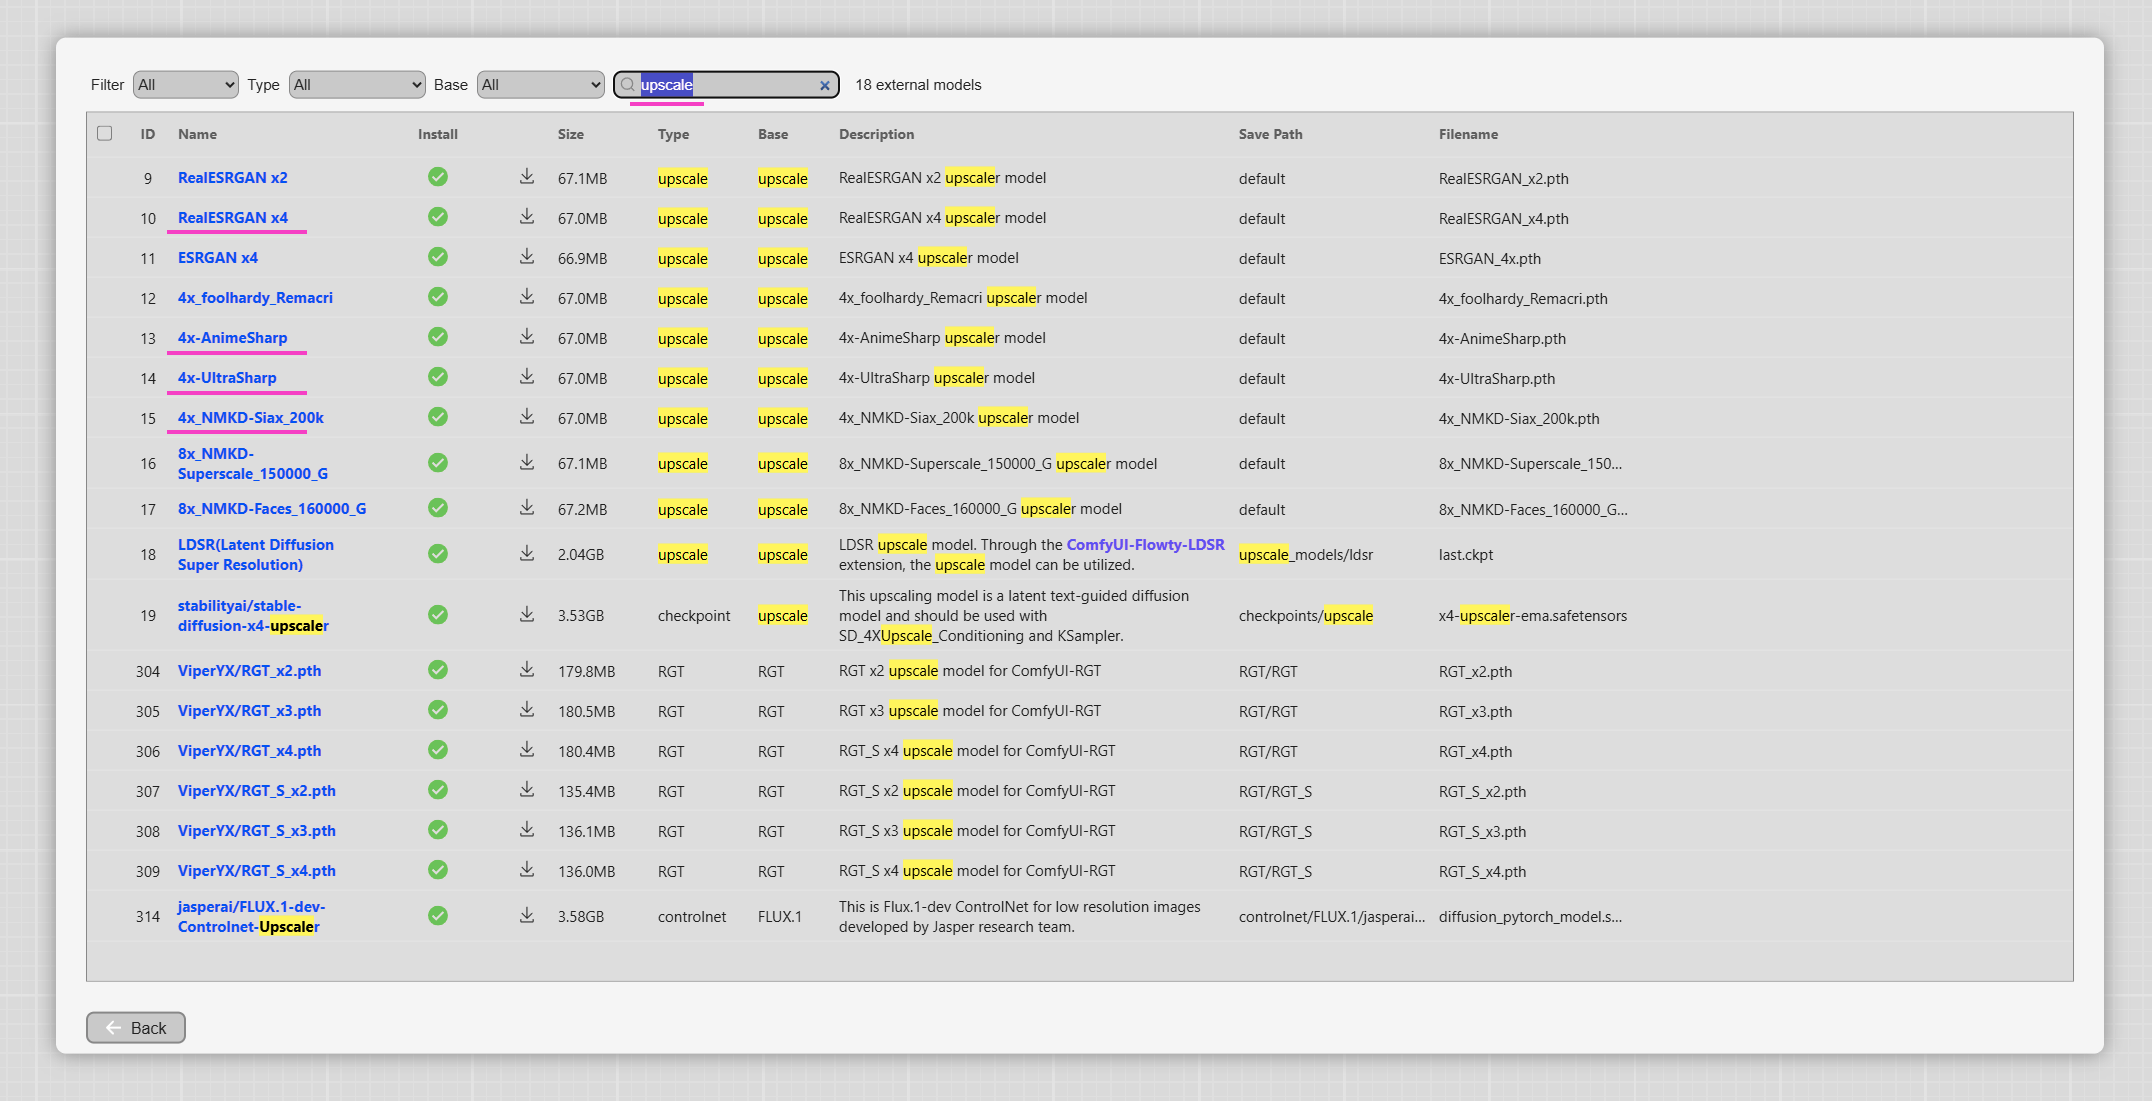Click into the search field containing upscale
The height and width of the screenshot is (1101, 2152).
tap(726, 85)
